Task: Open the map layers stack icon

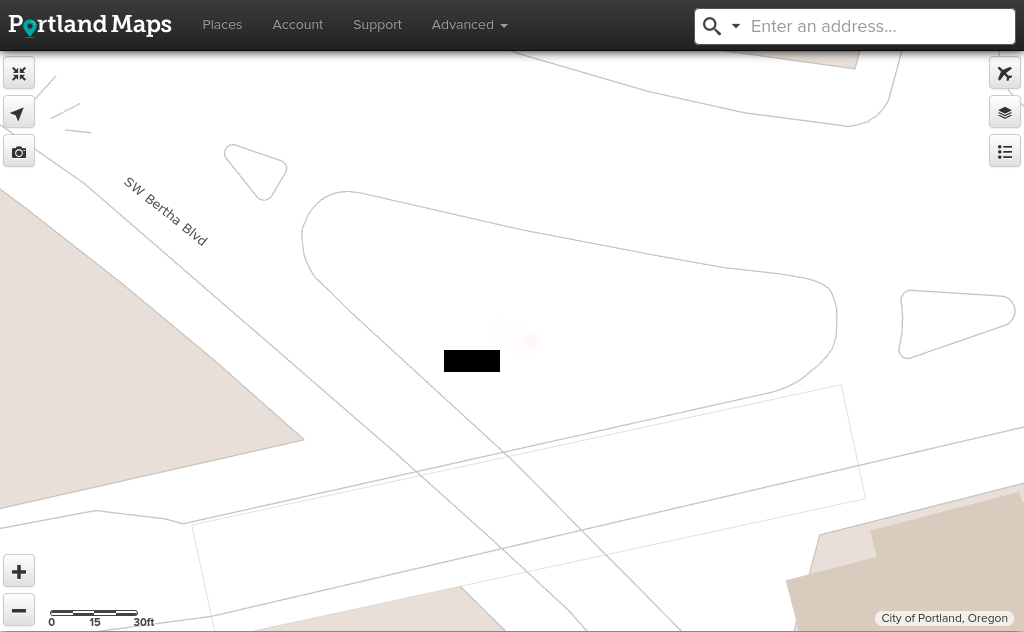Action: pyautogui.click(x=1005, y=113)
